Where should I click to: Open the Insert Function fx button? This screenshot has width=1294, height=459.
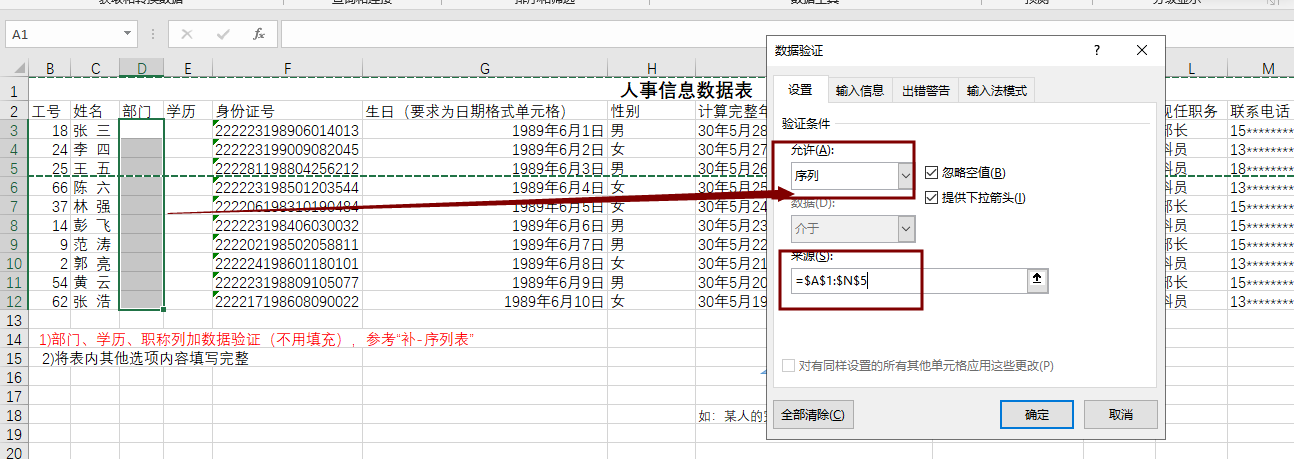click(x=259, y=34)
